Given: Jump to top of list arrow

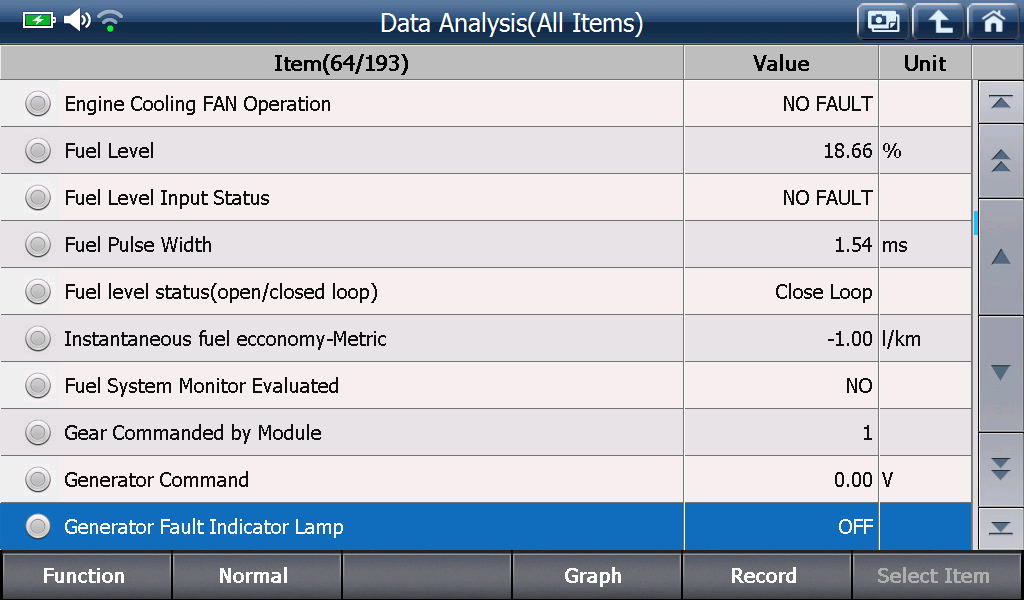Looking at the screenshot, I should coord(1000,103).
